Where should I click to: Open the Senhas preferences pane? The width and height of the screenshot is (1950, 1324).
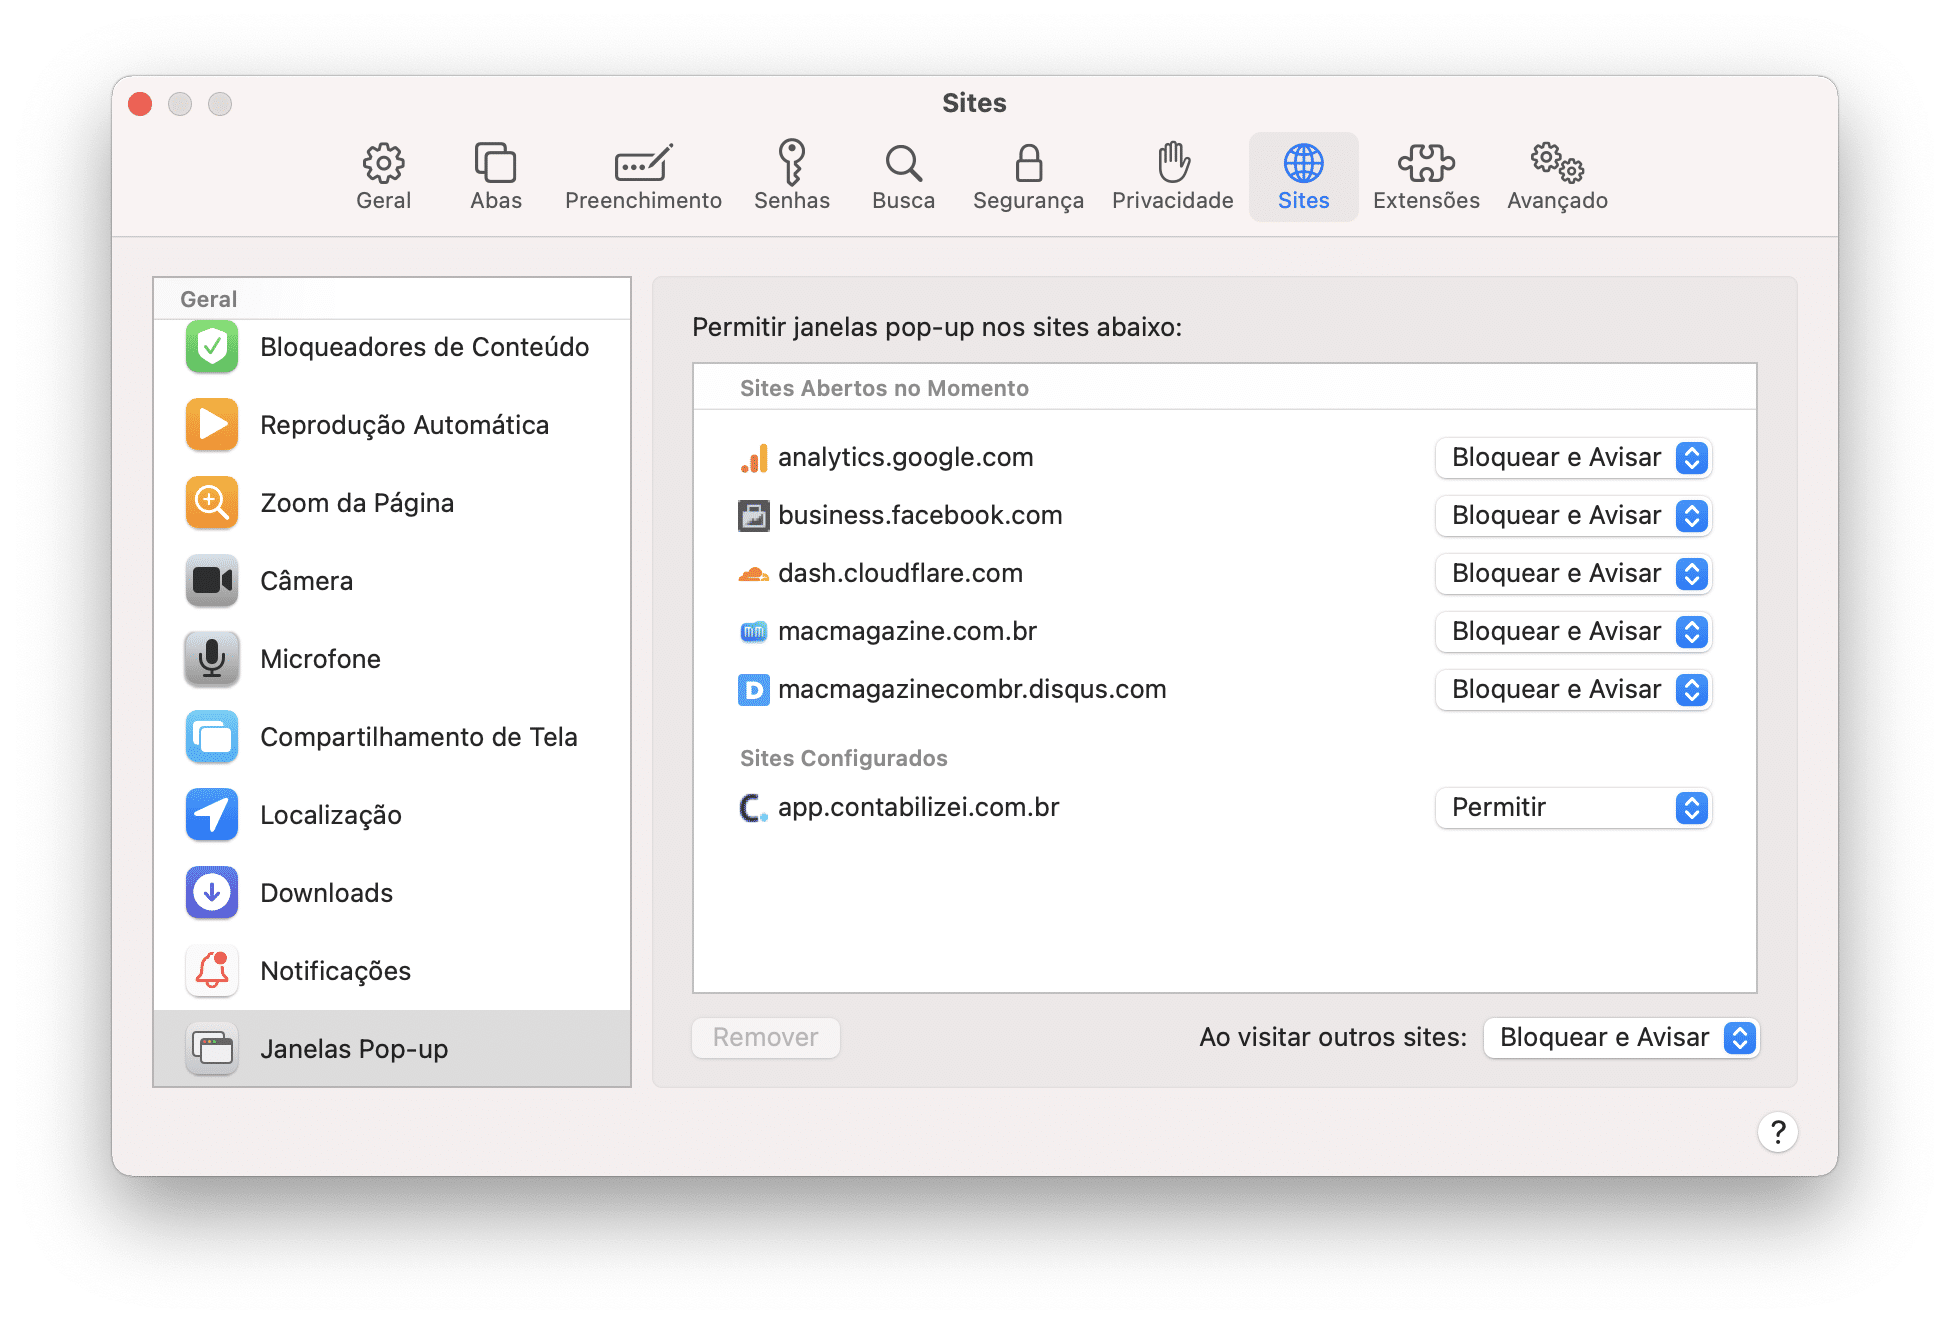(x=792, y=175)
